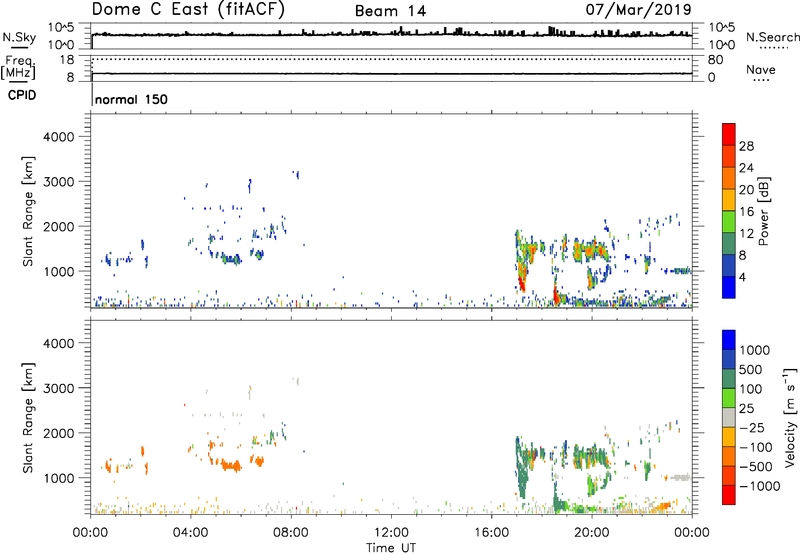Image resolution: width=800 pixels, height=554 pixels.
Task: Click the 2000 km tick of velocity panel
Action: [59, 433]
